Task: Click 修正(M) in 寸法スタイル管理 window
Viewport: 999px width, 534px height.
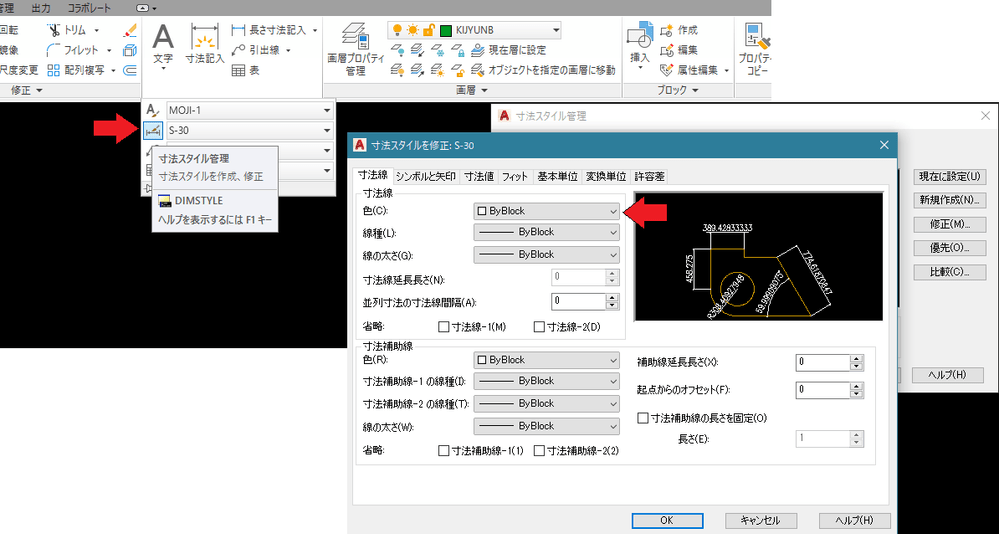Action: coord(949,224)
